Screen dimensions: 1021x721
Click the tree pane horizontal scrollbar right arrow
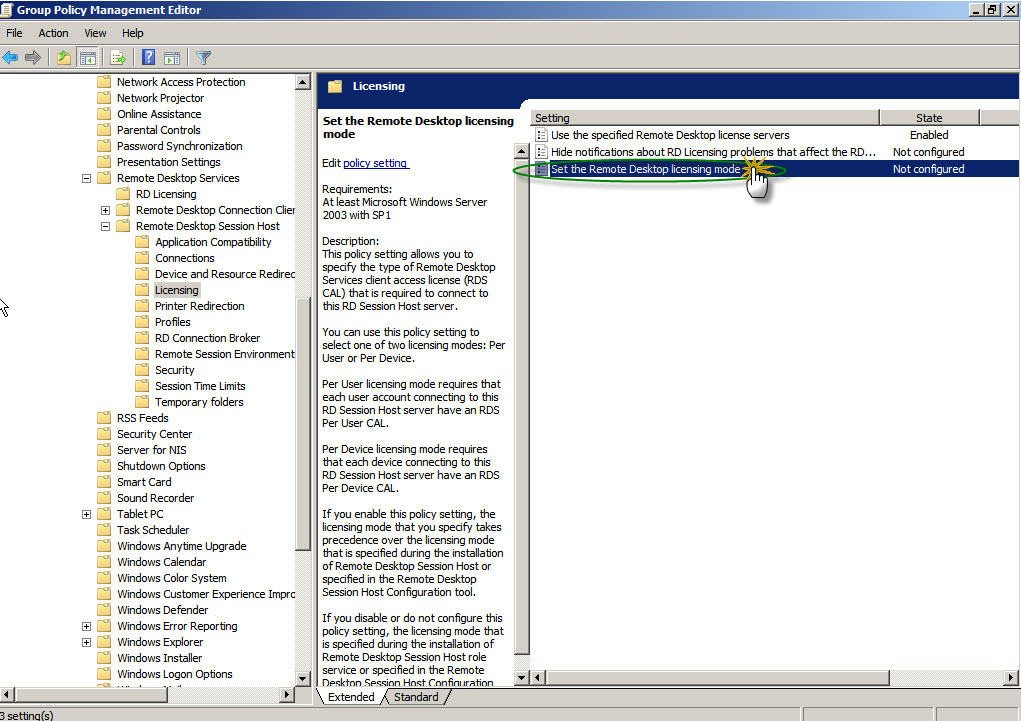coord(287,695)
